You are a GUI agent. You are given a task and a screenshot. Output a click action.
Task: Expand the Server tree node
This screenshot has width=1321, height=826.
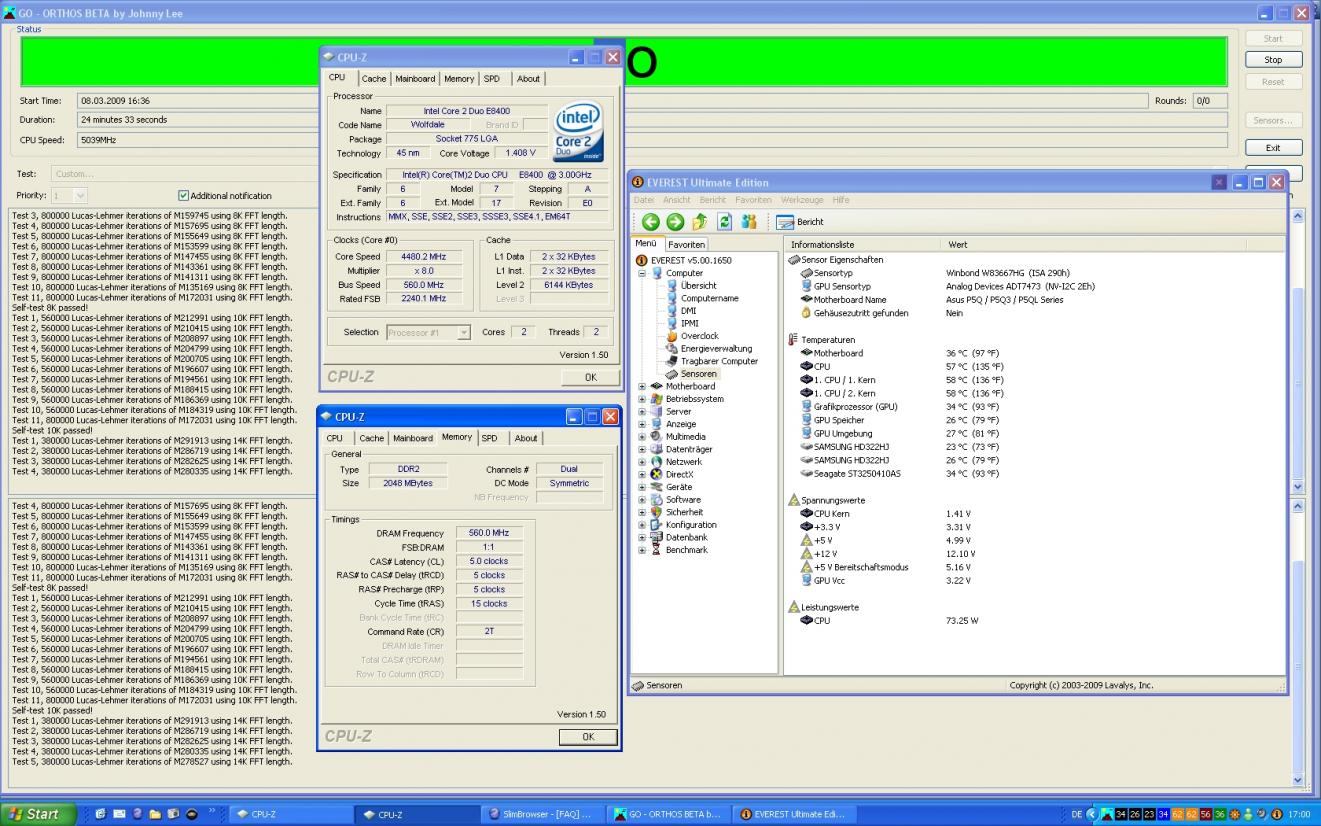click(x=642, y=412)
